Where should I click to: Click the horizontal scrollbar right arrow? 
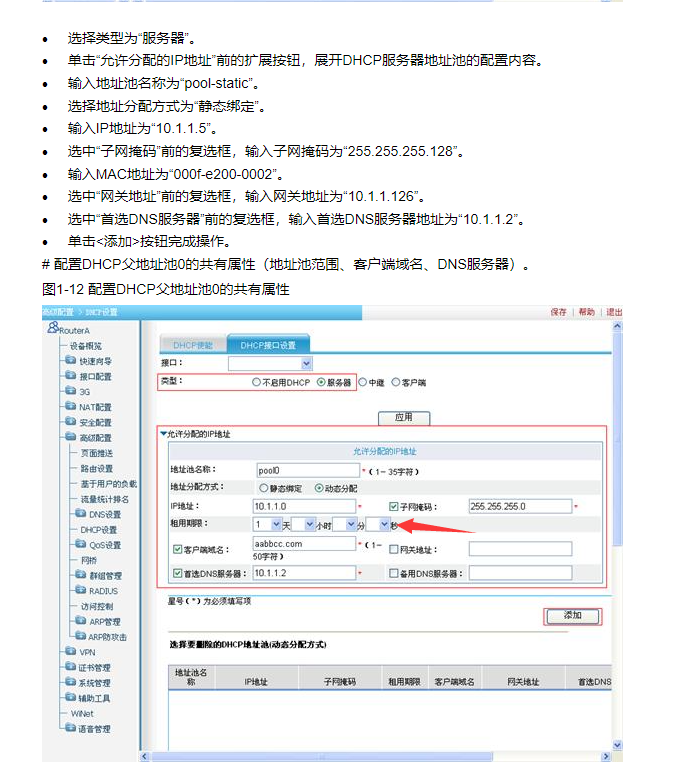click(606, 756)
